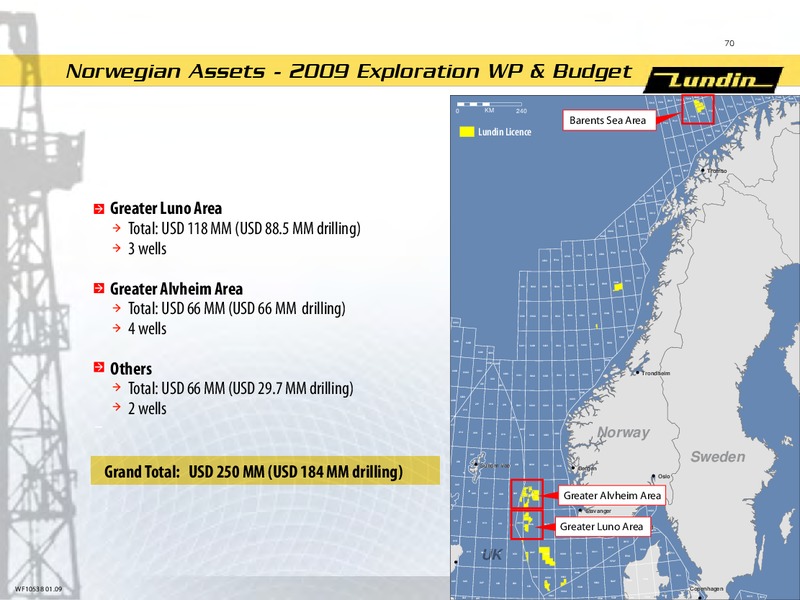Click the Norway country label on map
The width and height of the screenshot is (800, 600).
623,433
